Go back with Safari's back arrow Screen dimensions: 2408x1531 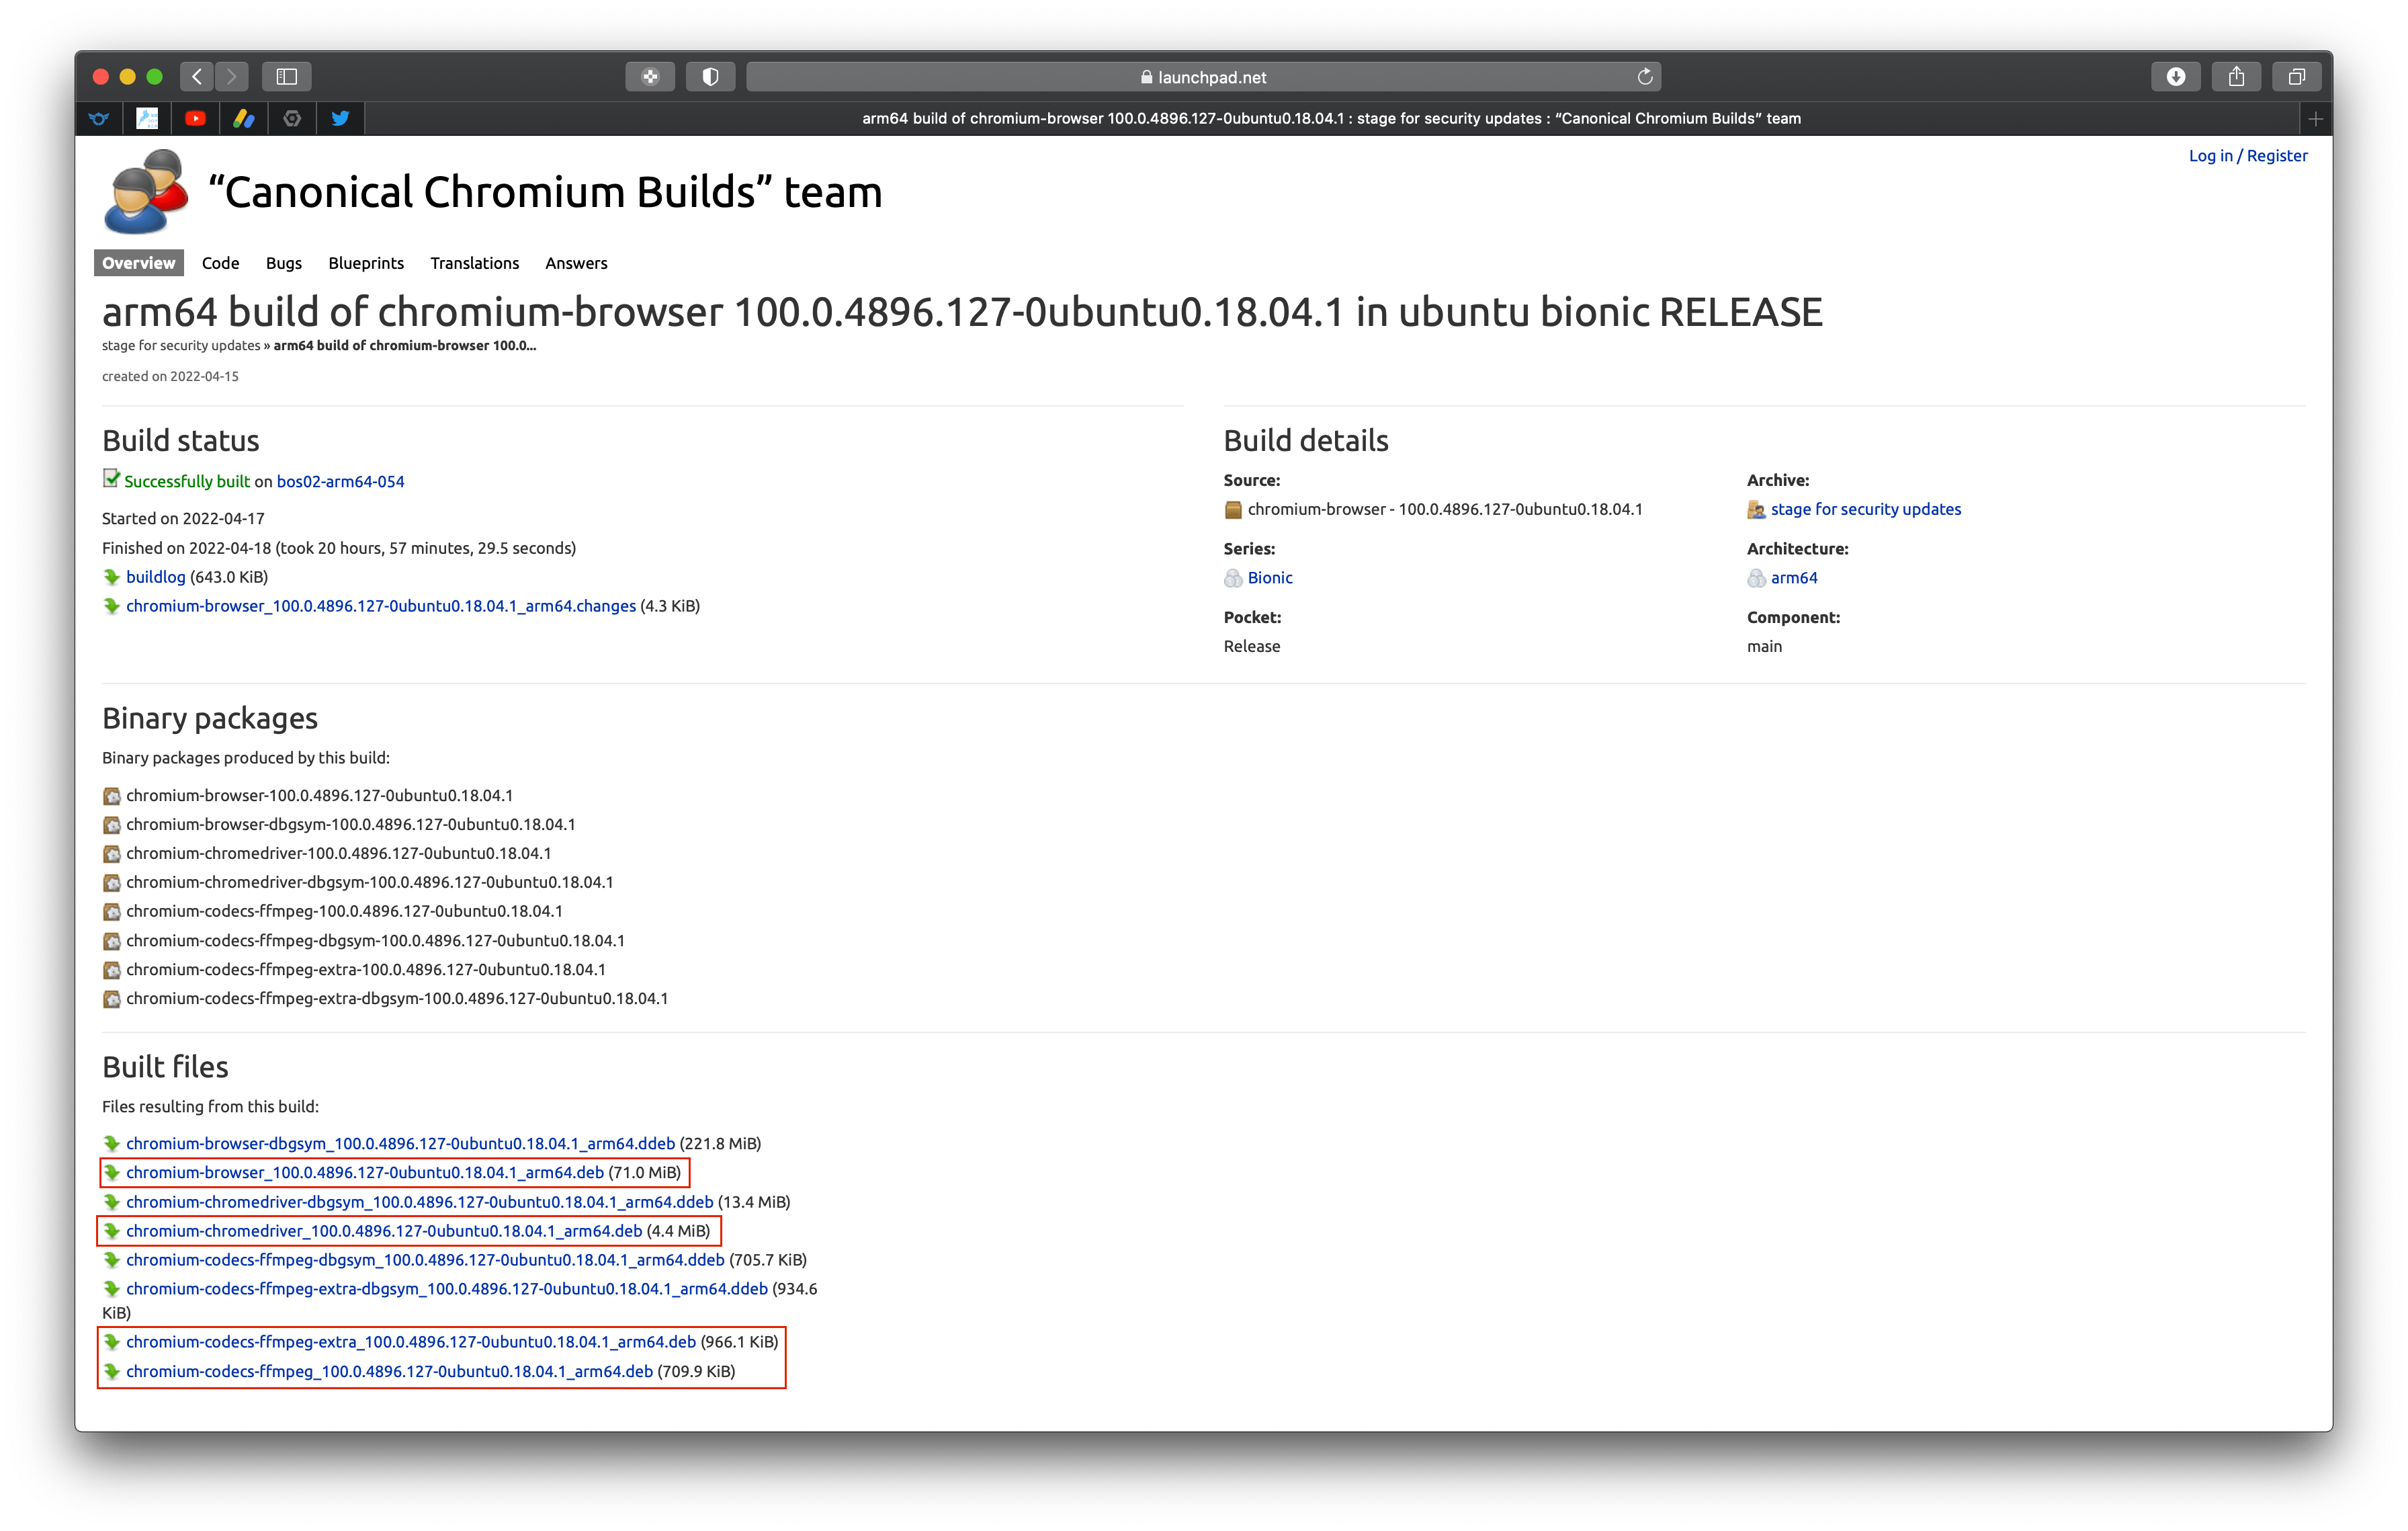point(197,76)
